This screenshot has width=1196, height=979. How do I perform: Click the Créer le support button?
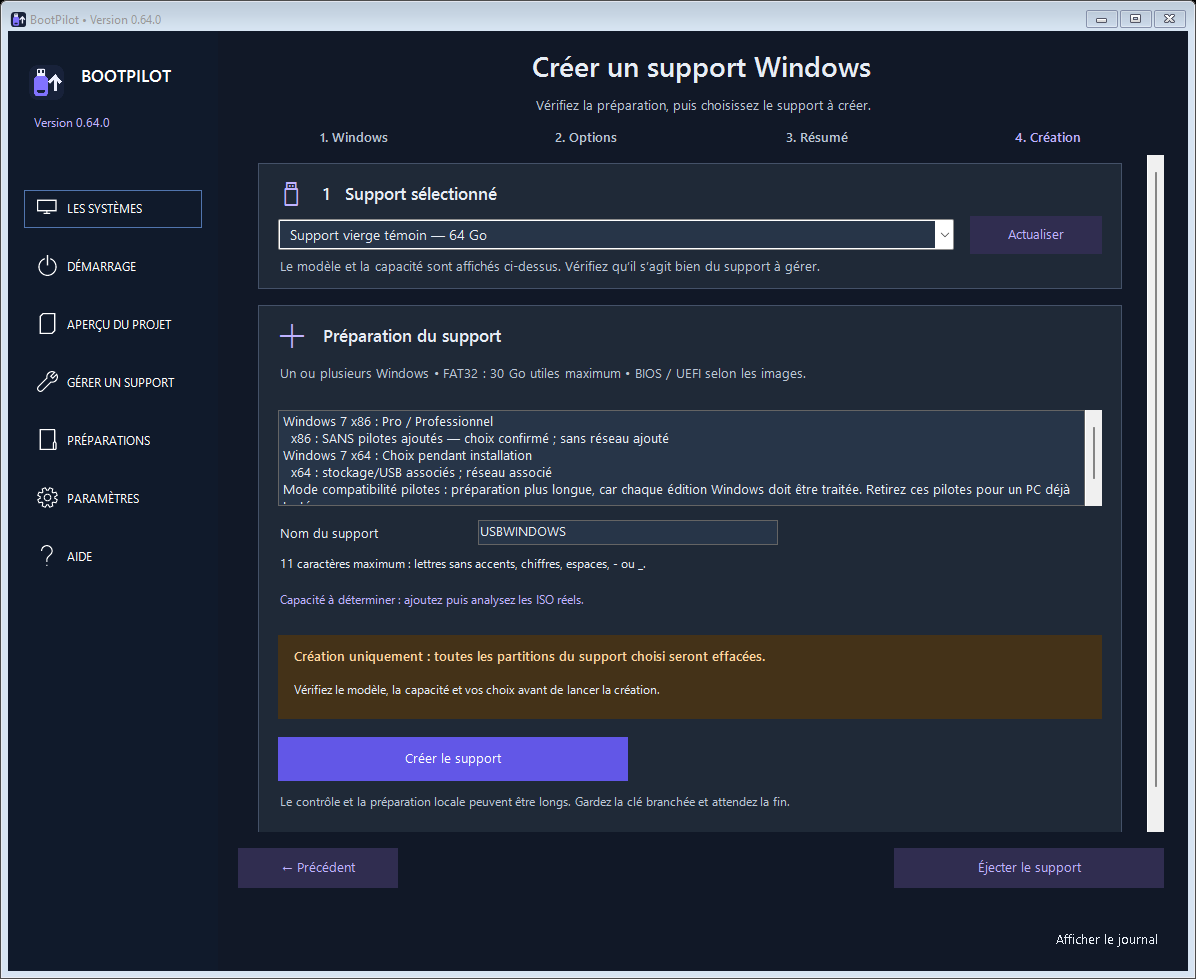click(x=453, y=759)
